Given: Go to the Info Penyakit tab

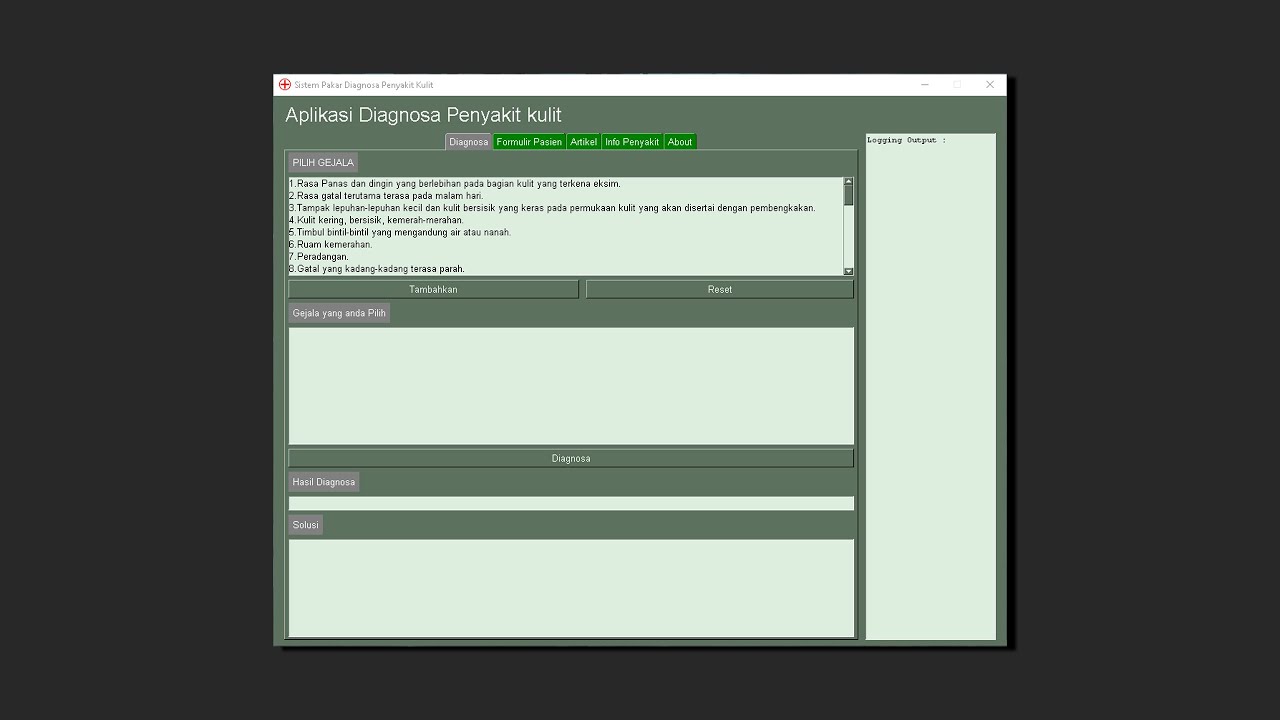Looking at the screenshot, I should [632, 142].
